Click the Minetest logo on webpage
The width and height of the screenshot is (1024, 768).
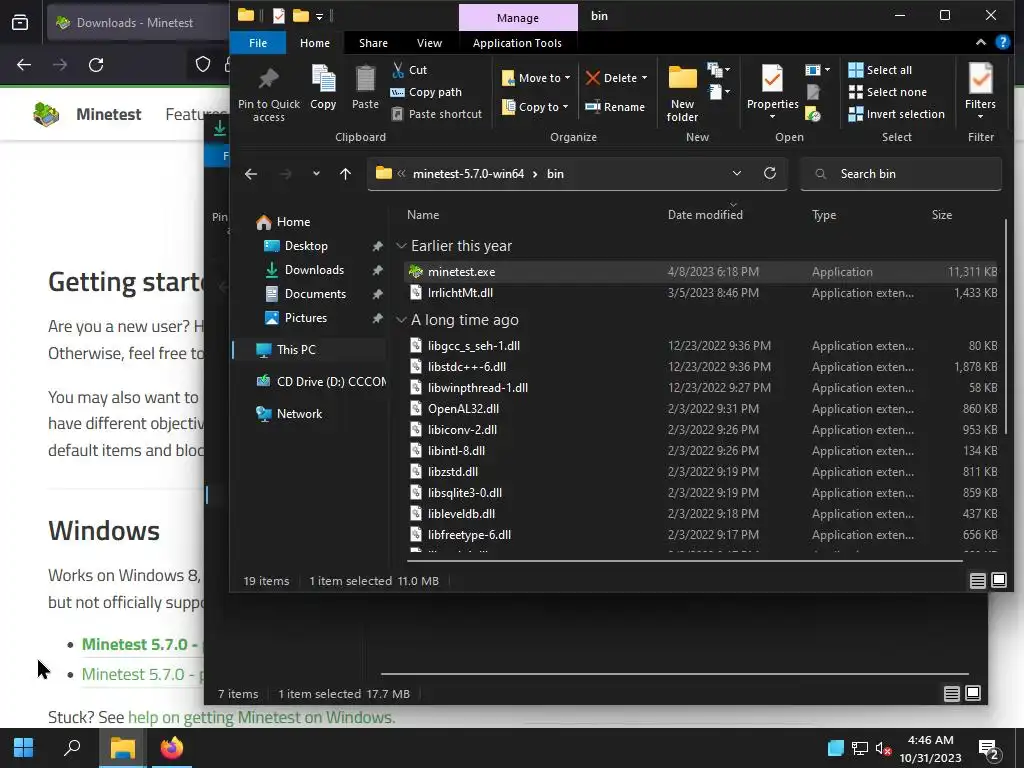pyautogui.click(x=46, y=114)
